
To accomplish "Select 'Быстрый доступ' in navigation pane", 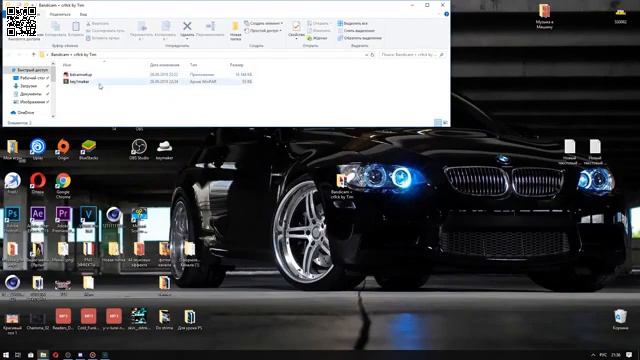I will point(29,70).
